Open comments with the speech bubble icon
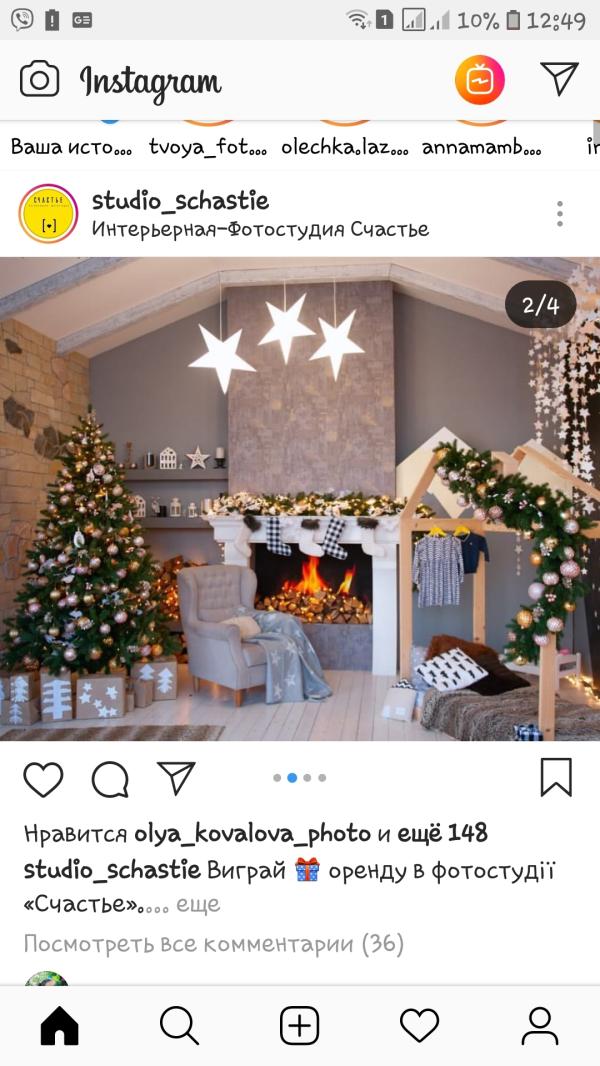Screen dimensions: 600x1066 pyautogui.click(x=110, y=779)
